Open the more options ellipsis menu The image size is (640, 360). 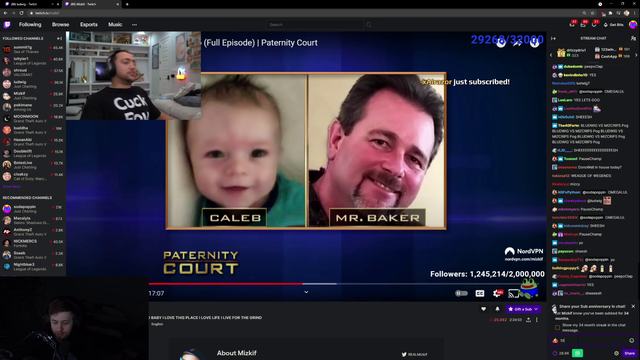[134, 24]
